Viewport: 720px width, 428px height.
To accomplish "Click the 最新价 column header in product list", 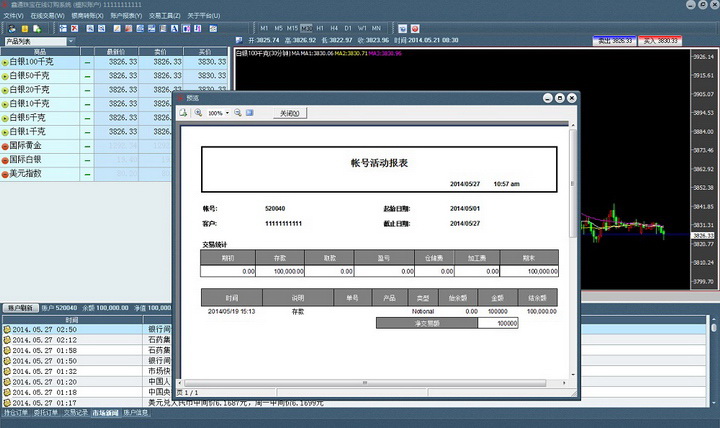I will point(116,51).
